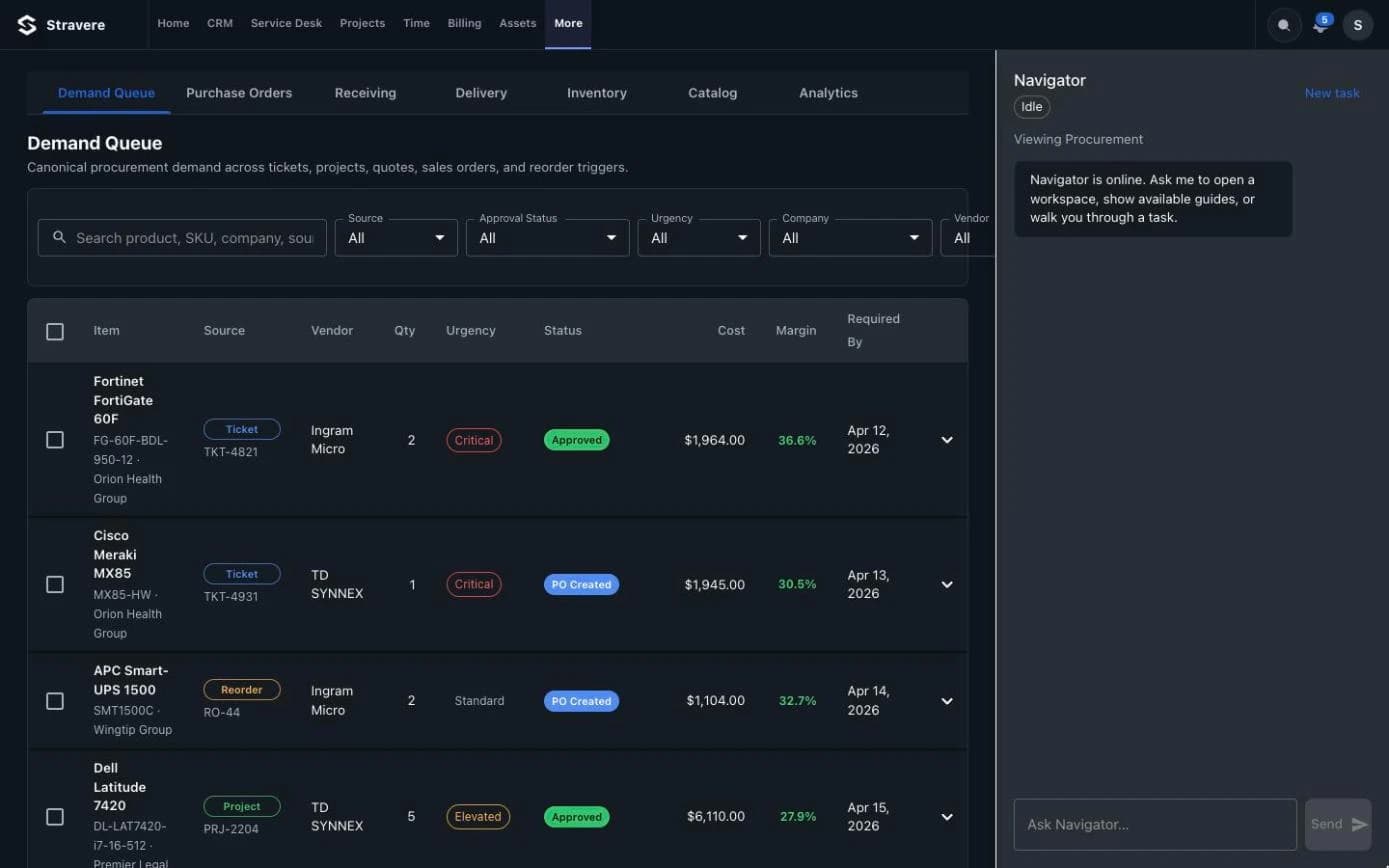Click the Ticket badge for TKT-4821
Image resolution: width=1389 pixels, height=868 pixels.
point(242,429)
